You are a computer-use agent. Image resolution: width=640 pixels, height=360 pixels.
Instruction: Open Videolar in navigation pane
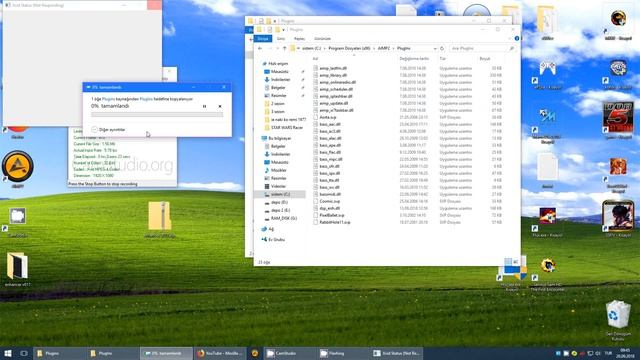click(x=278, y=186)
